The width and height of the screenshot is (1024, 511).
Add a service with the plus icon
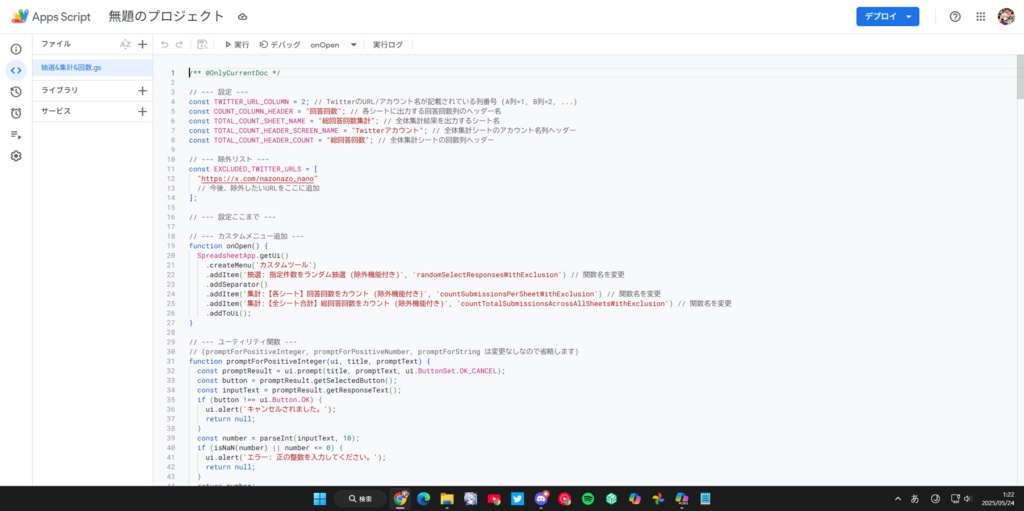142,112
